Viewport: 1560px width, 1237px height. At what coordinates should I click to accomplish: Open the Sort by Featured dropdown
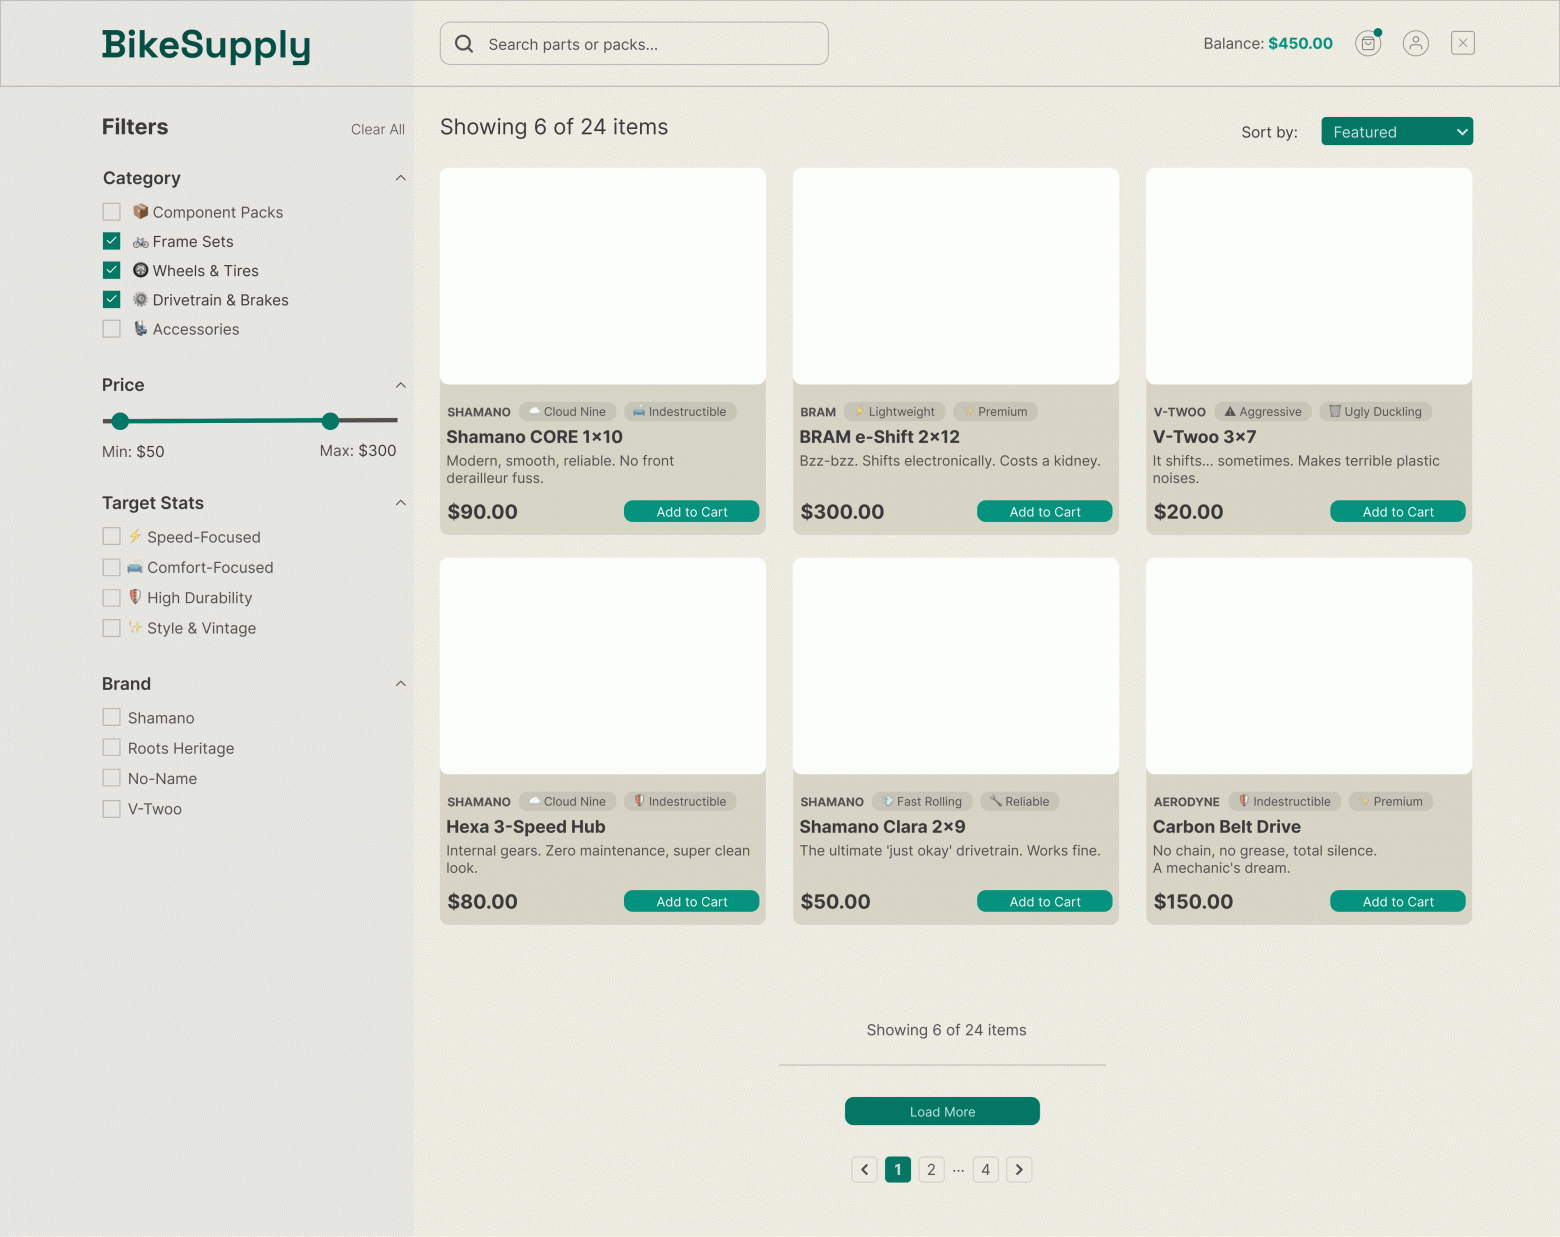coord(1397,131)
